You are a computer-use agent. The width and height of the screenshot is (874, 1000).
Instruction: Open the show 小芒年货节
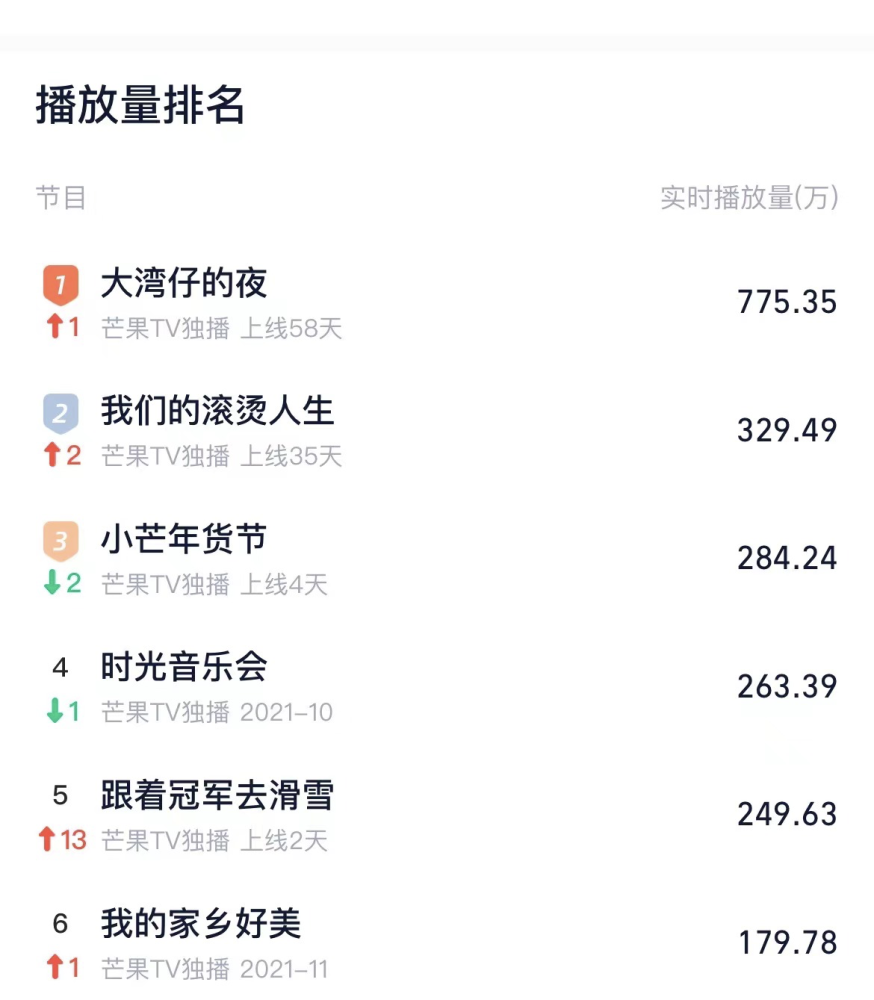coord(184,539)
